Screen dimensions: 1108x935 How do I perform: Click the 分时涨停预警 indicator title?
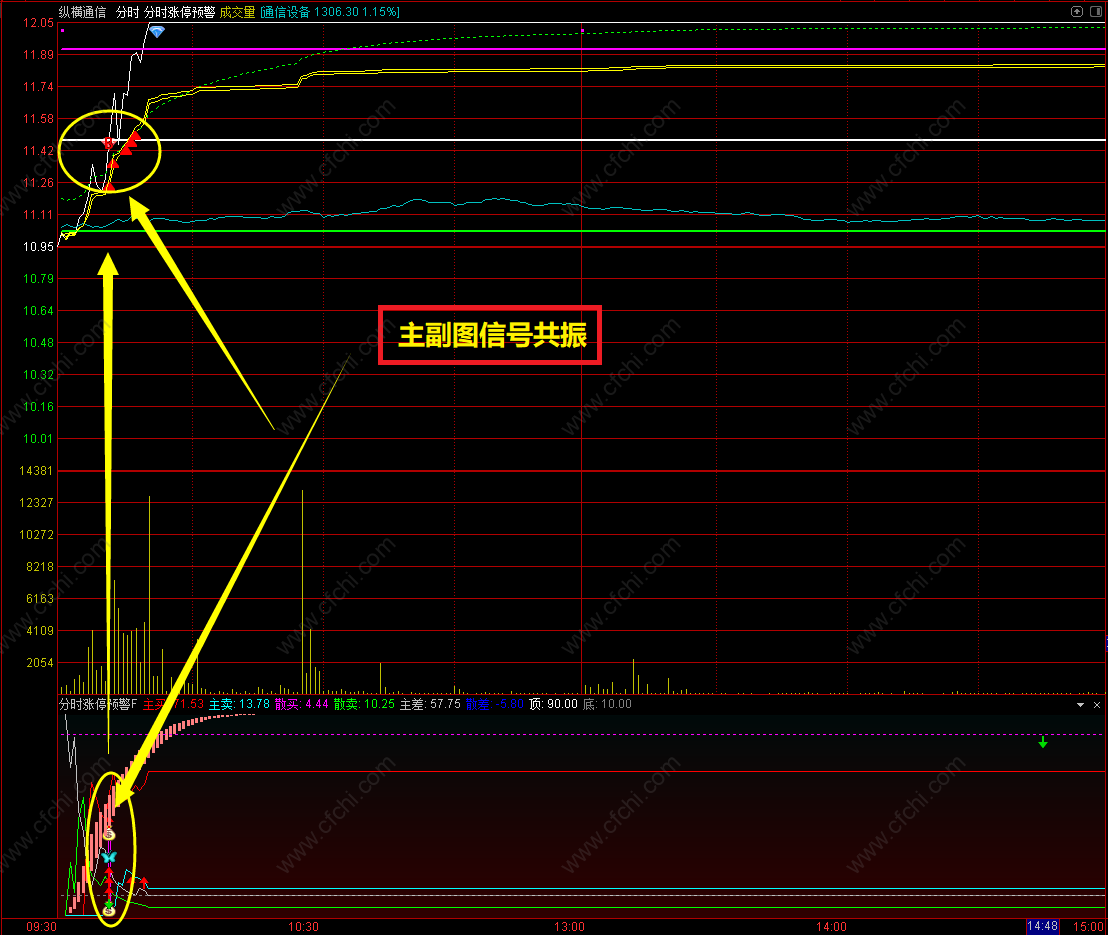(179, 12)
